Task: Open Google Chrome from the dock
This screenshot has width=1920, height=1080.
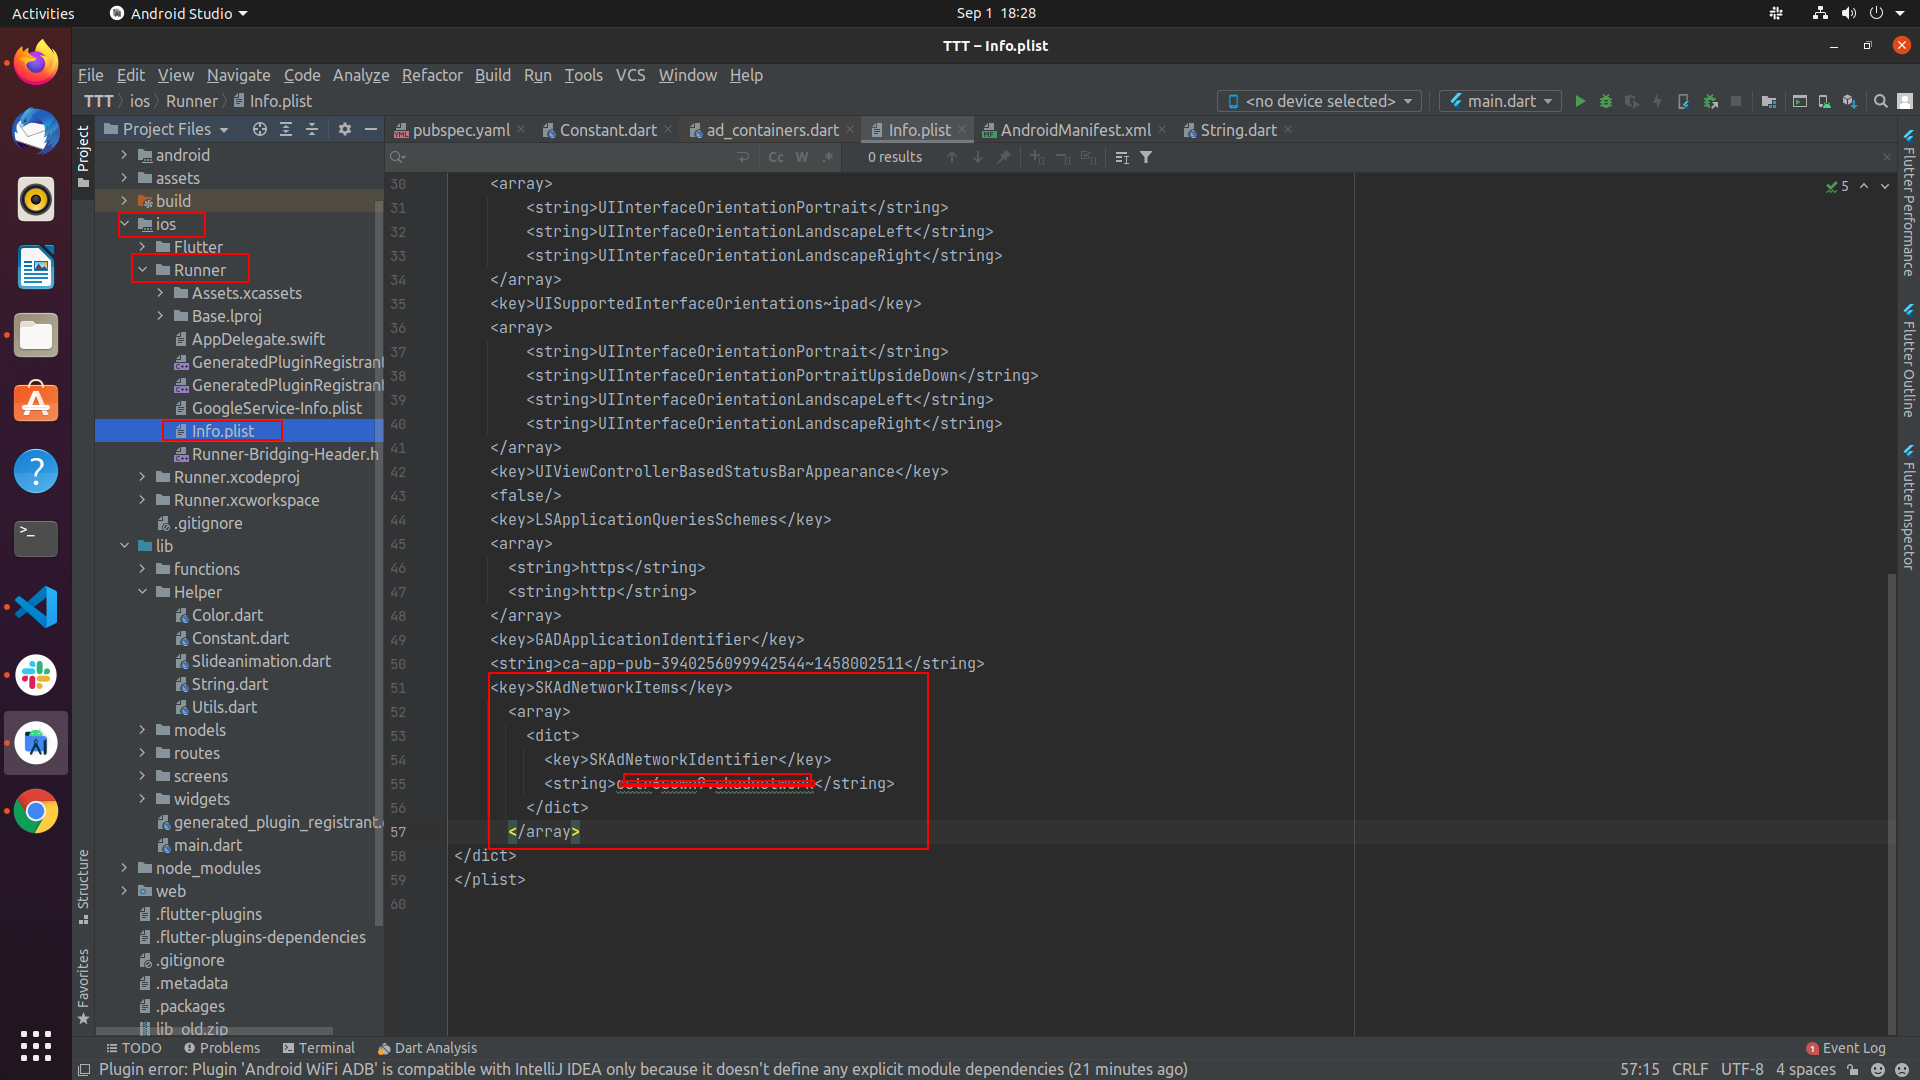Action: pos(36,811)
